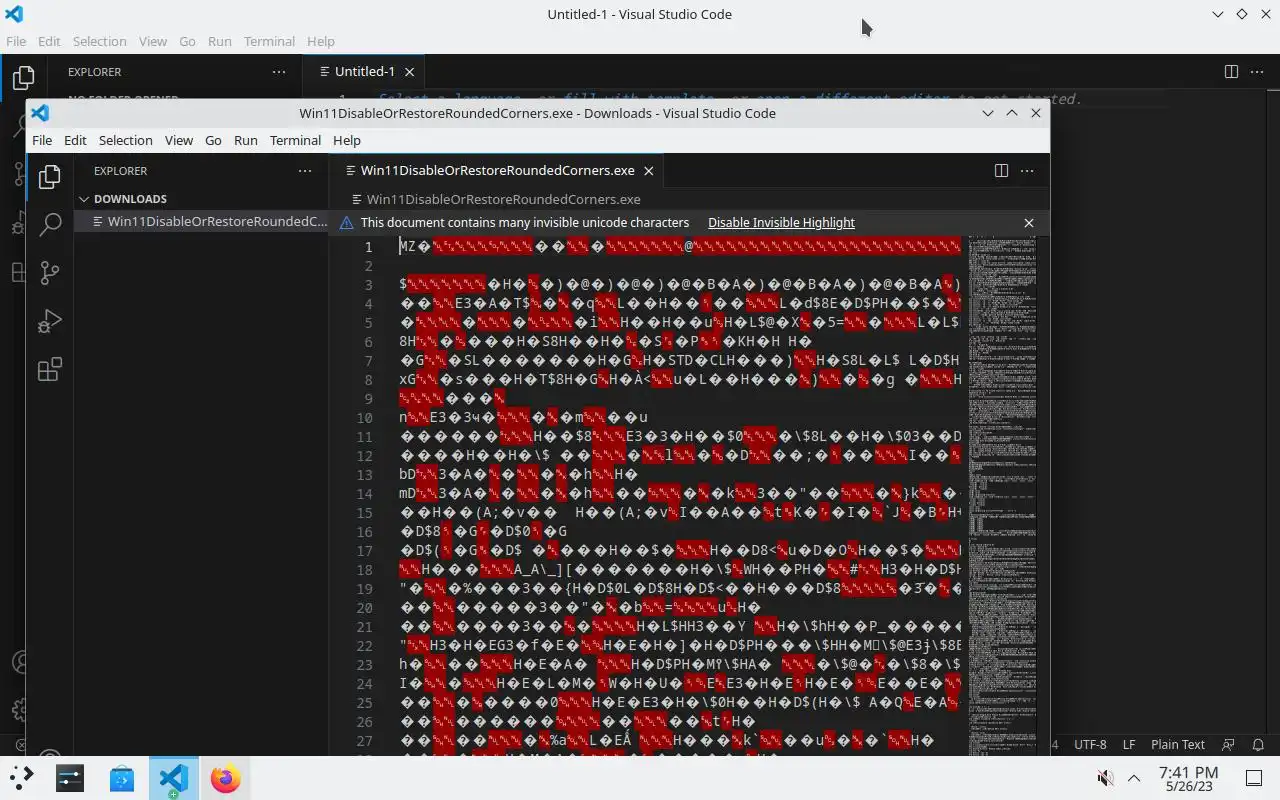Close the Untitled-1 tab in background window
This screenshot has width=1280, height=800.
pos(409,72)
